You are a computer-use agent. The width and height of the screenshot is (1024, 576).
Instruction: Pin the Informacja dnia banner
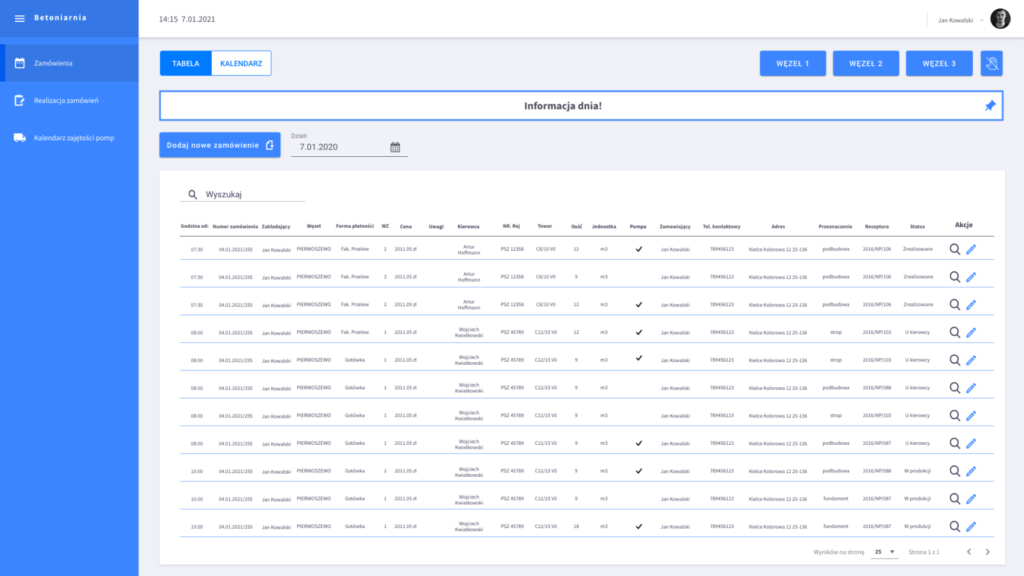990,106
